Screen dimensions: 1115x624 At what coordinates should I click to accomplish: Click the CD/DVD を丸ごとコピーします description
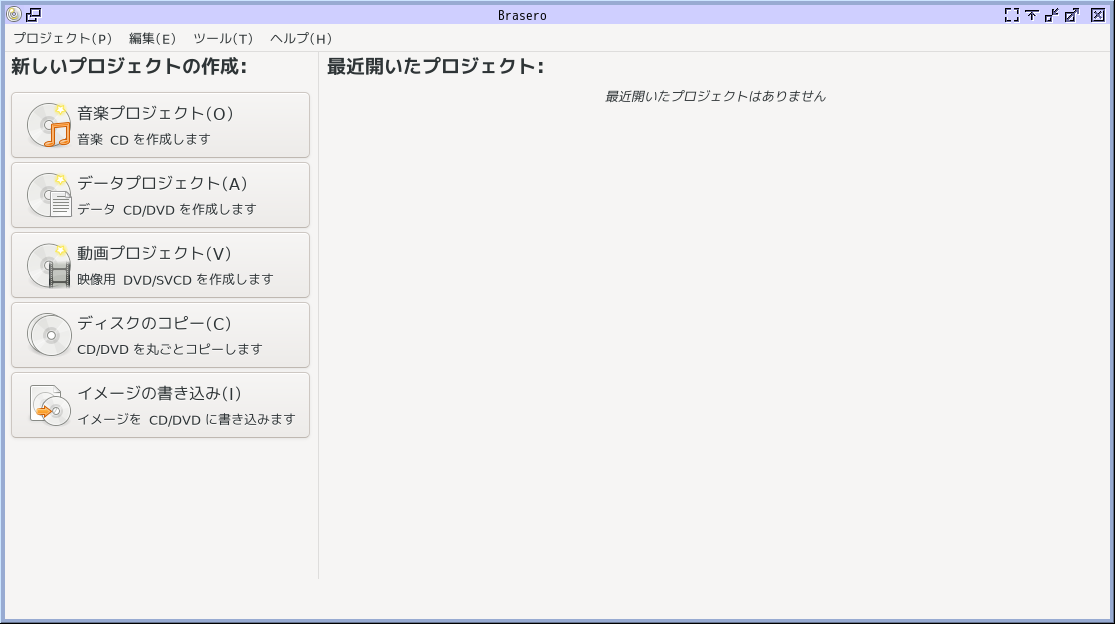(170, 349)
